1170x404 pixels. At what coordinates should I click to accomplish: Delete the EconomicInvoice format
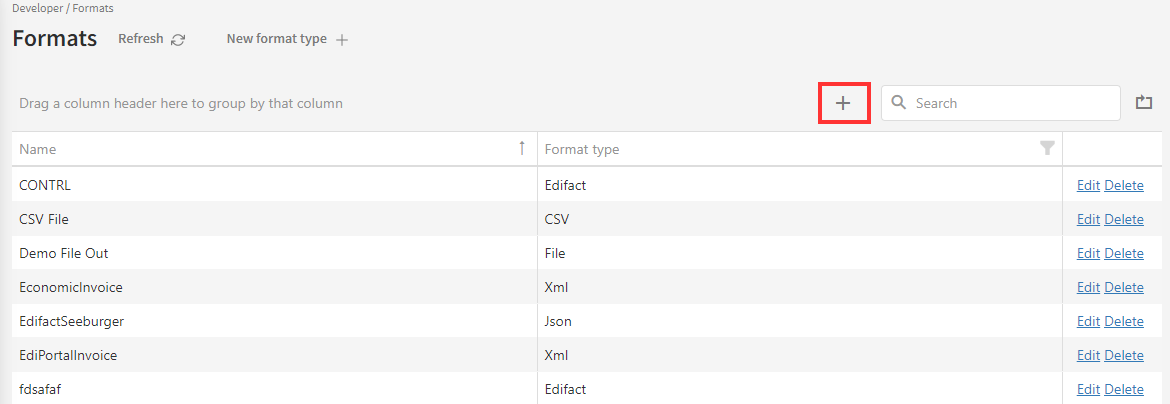1124,287
